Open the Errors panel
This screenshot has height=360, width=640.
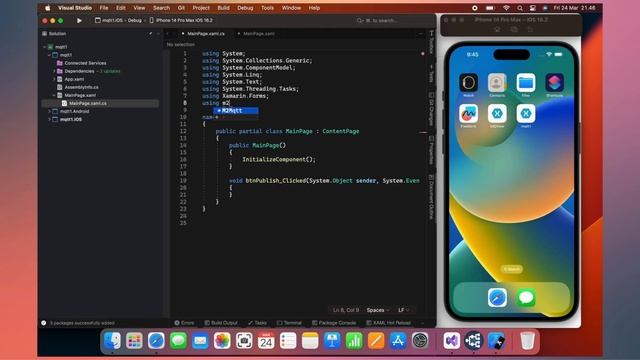(x=184, y=323)
